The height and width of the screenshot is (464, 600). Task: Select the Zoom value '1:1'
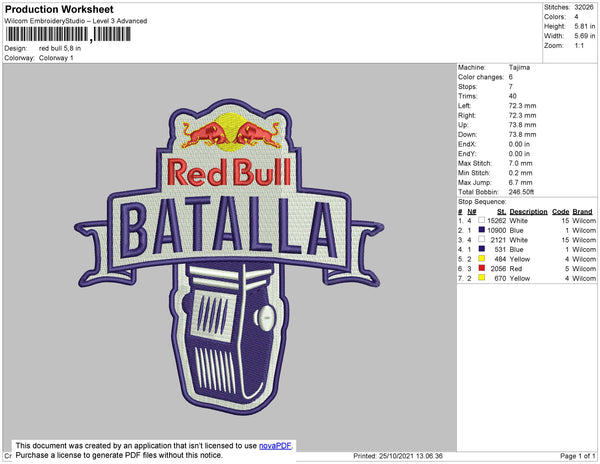click(579, 46)
